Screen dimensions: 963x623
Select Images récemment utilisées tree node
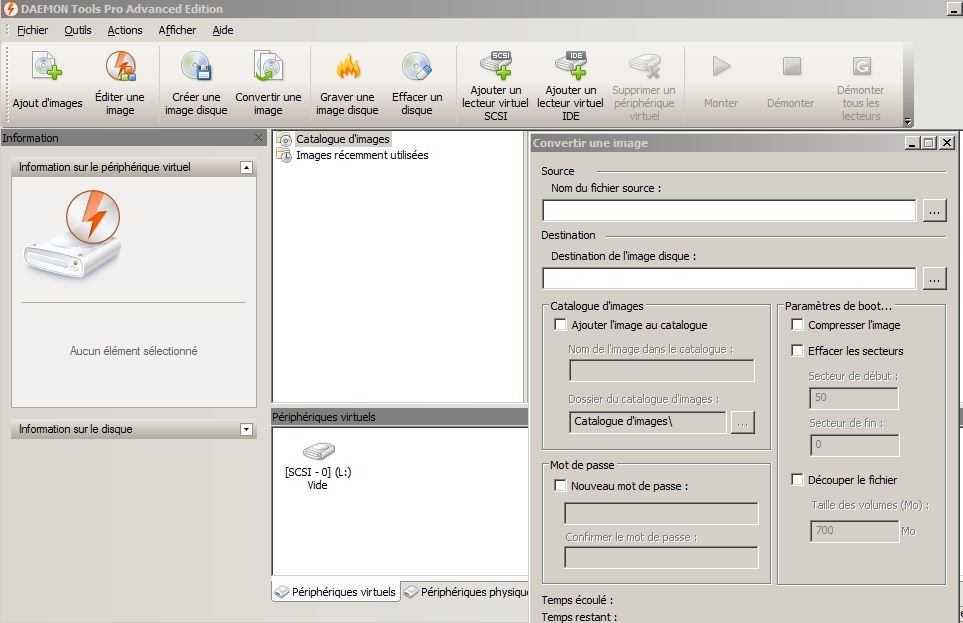362,155
